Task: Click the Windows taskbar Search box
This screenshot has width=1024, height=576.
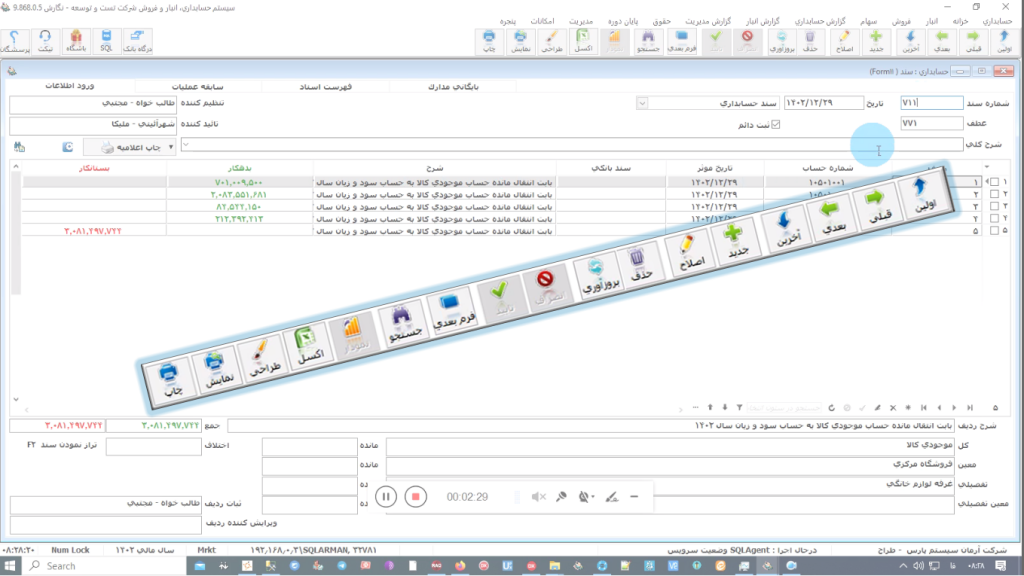Action: coord(105,566)
